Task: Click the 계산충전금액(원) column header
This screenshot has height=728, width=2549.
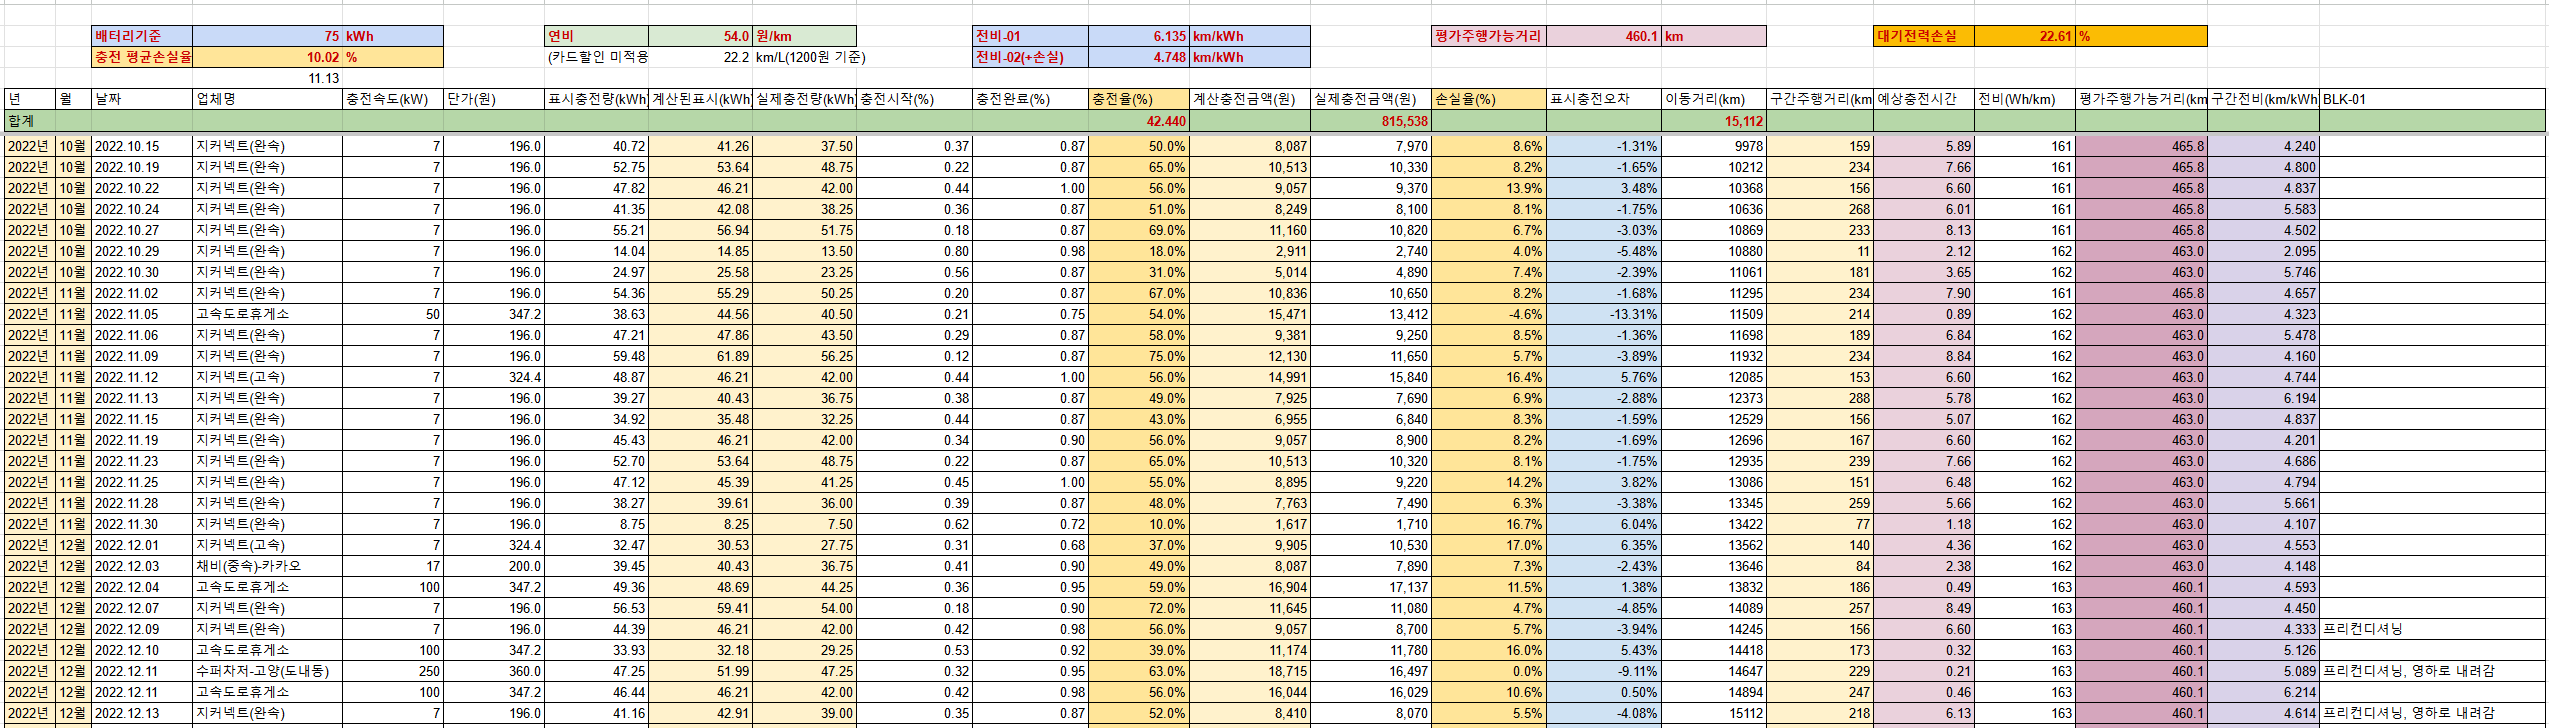Action: pos(1249,99)
